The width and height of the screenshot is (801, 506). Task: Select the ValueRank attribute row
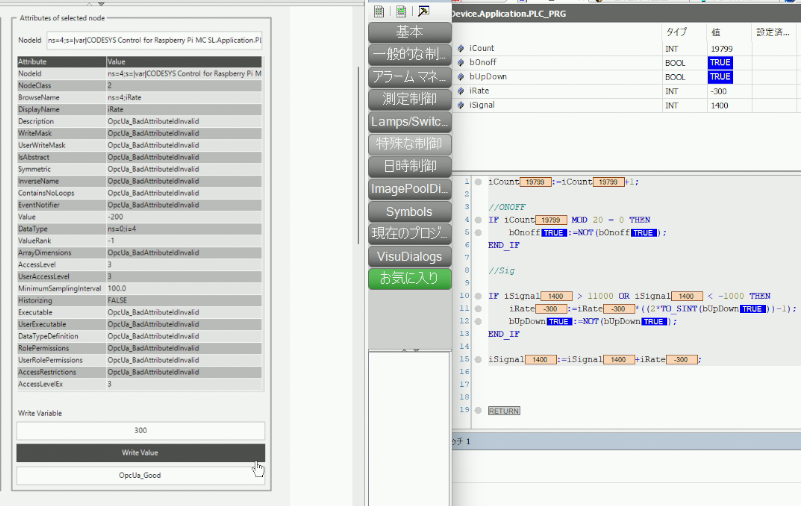[x=139, y=240]
